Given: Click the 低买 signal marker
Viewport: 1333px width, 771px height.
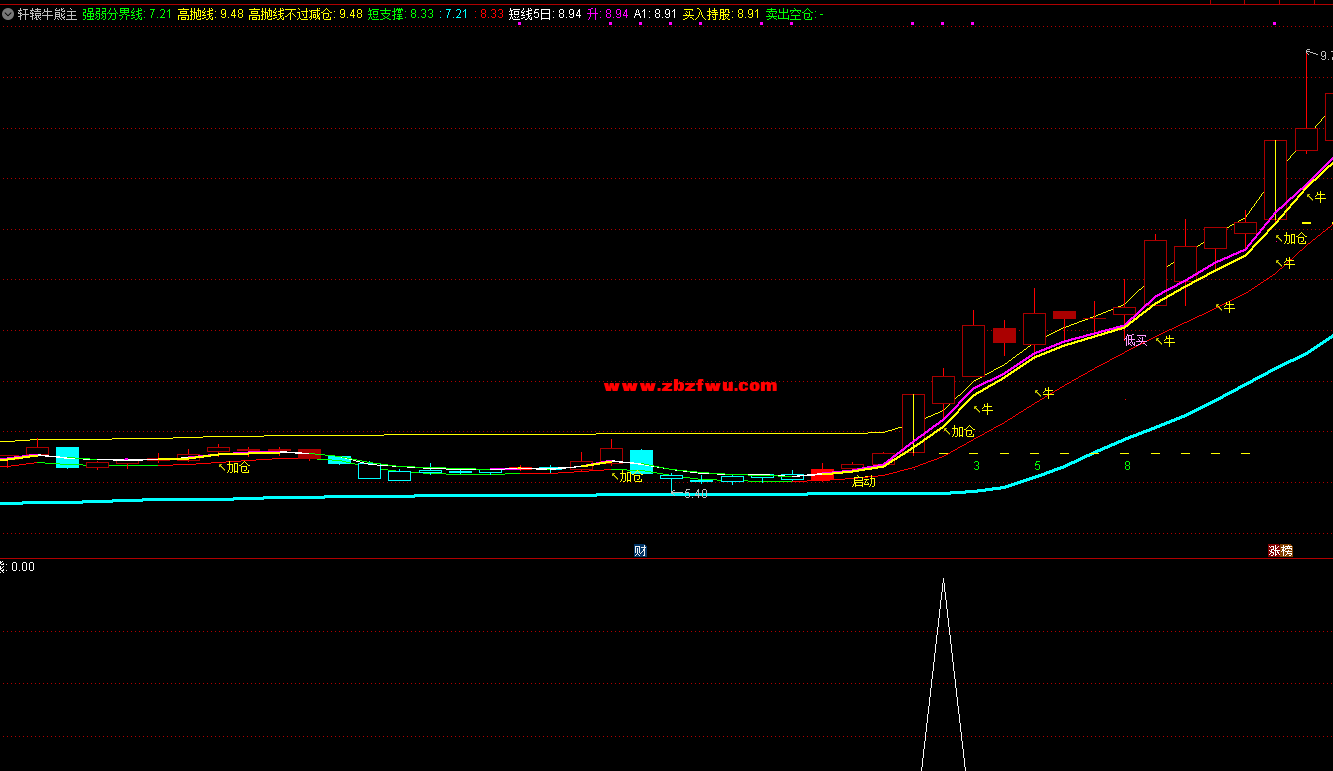Looking at the screenshot, I should tap(1135, 341).
